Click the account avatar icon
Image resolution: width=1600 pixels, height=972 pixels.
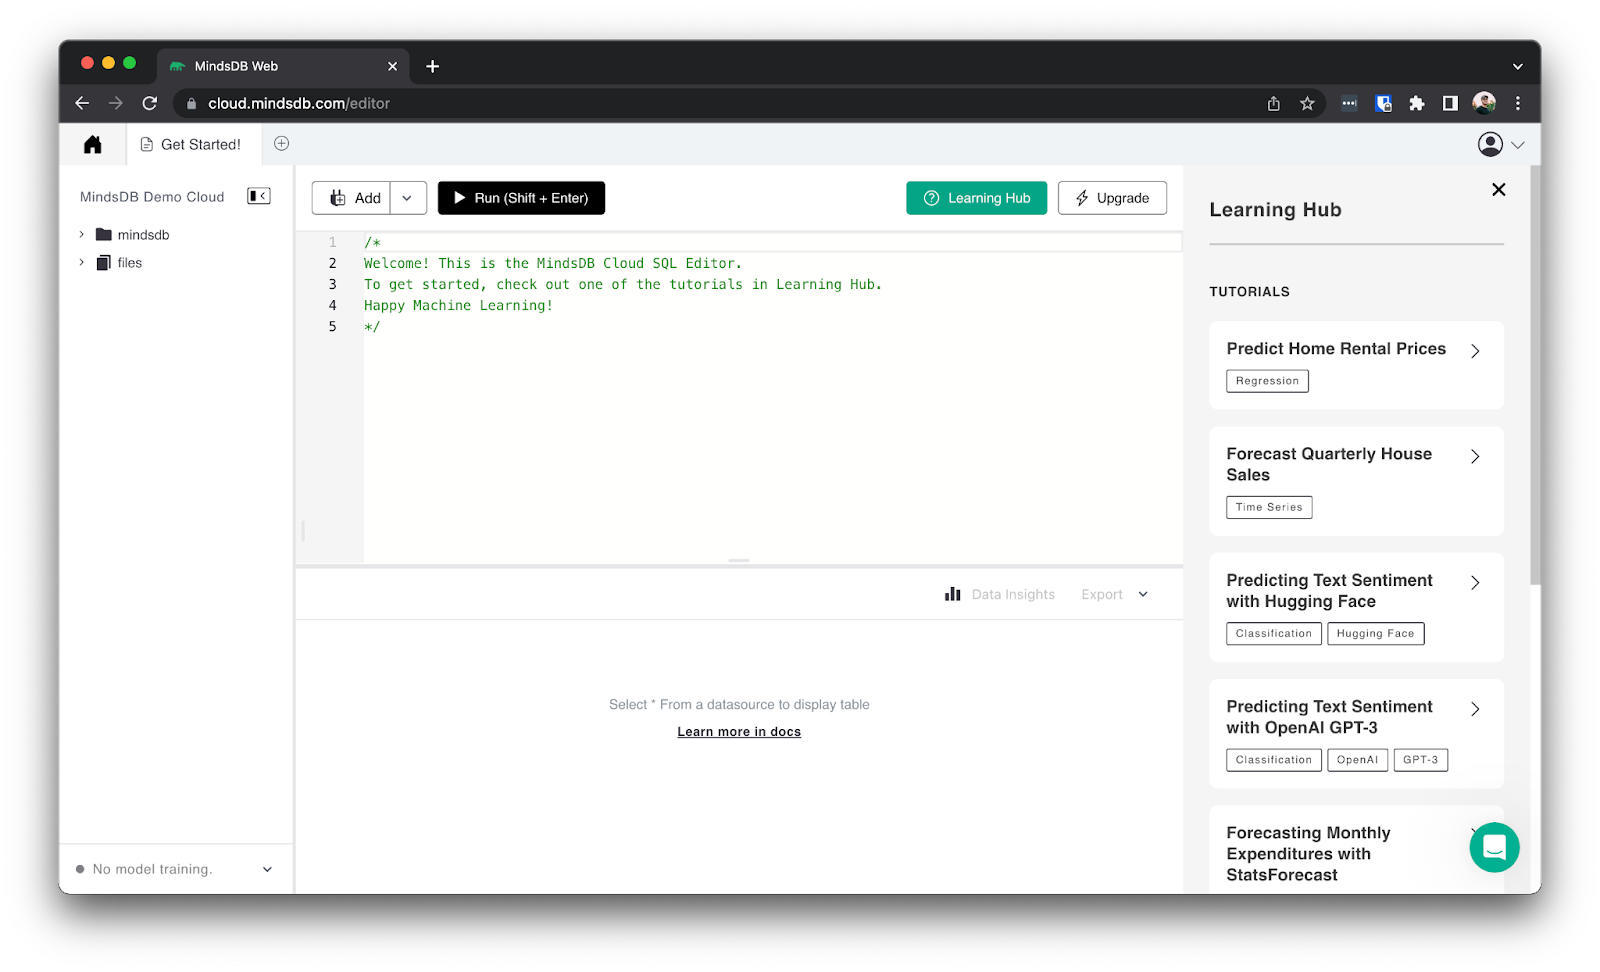point(1489,144)
